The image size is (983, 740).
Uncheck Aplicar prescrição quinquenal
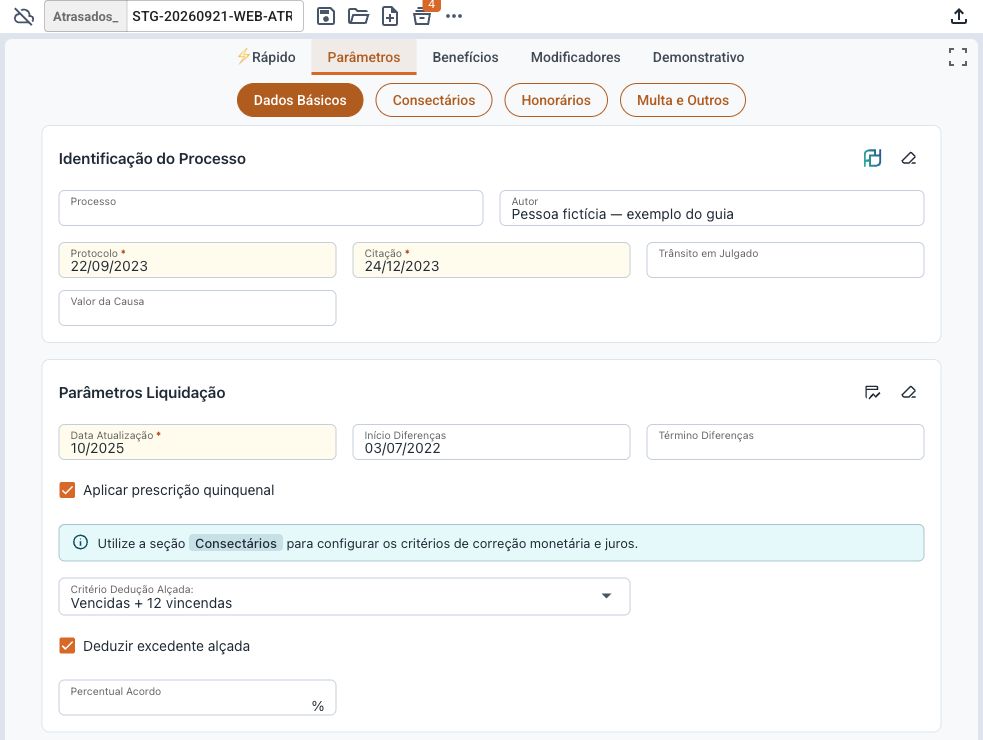click(67, 490)
